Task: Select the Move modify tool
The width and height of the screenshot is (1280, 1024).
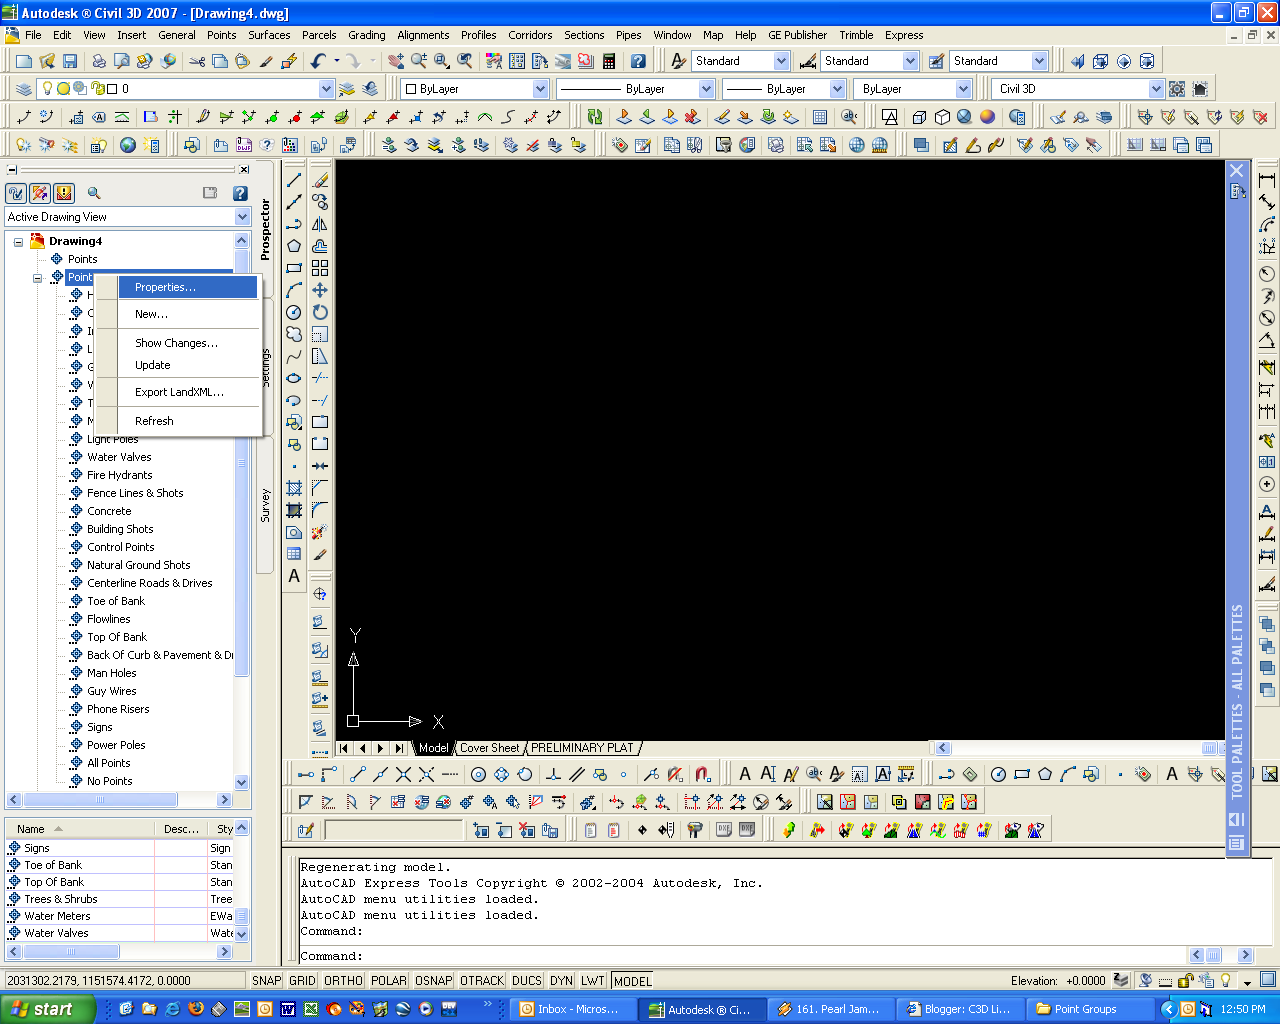Action: pyautogui.click(x=320, y=290)
